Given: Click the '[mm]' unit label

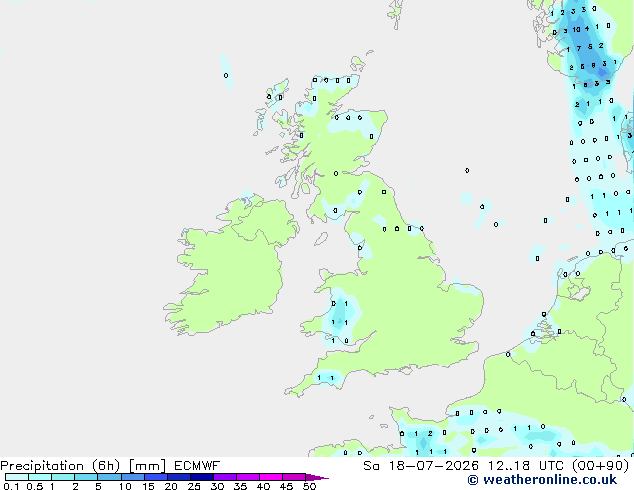Looking at the screenshot, I should click(147, 466).
